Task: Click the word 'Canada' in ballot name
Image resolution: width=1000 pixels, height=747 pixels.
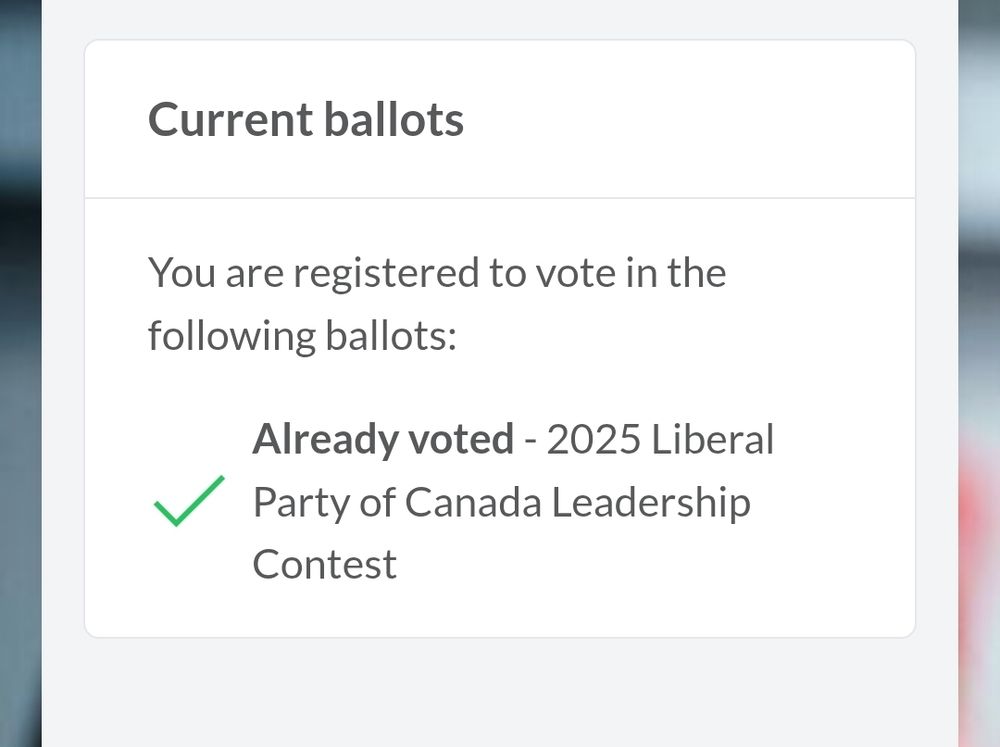Action: tap(473, 502)
